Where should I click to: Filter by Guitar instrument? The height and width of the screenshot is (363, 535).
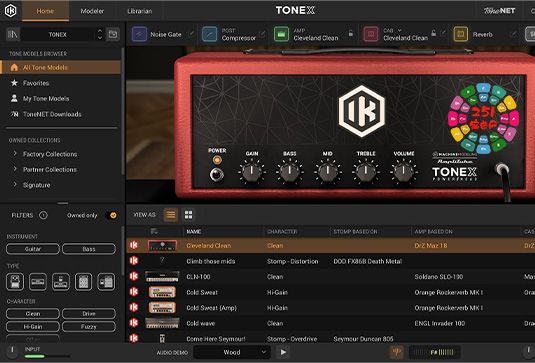point(33,249)
